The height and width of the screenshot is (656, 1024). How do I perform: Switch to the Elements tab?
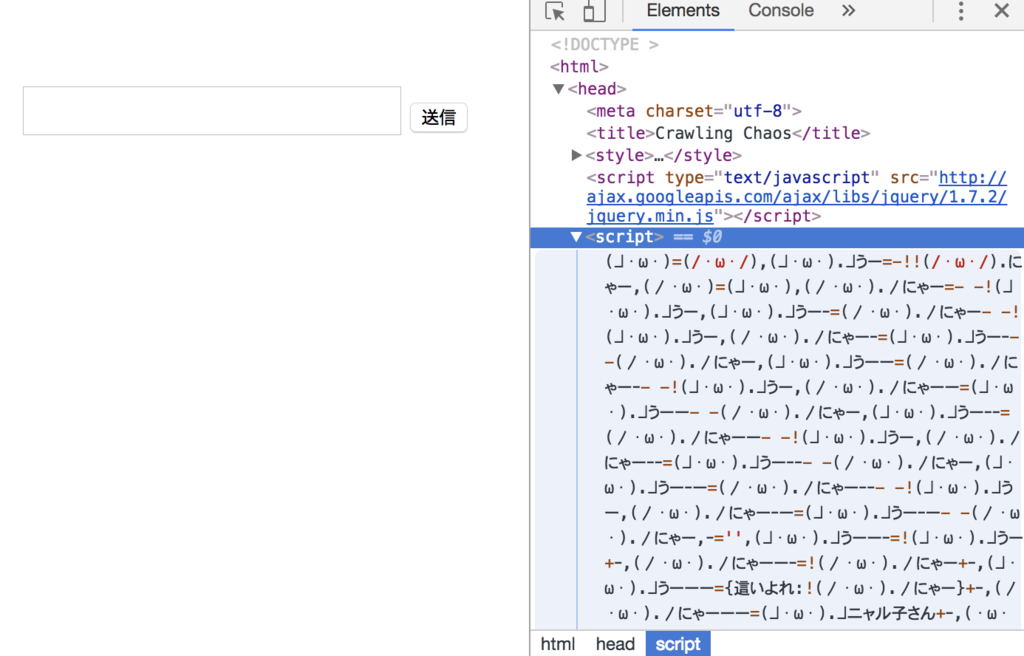tap(682, 10)
